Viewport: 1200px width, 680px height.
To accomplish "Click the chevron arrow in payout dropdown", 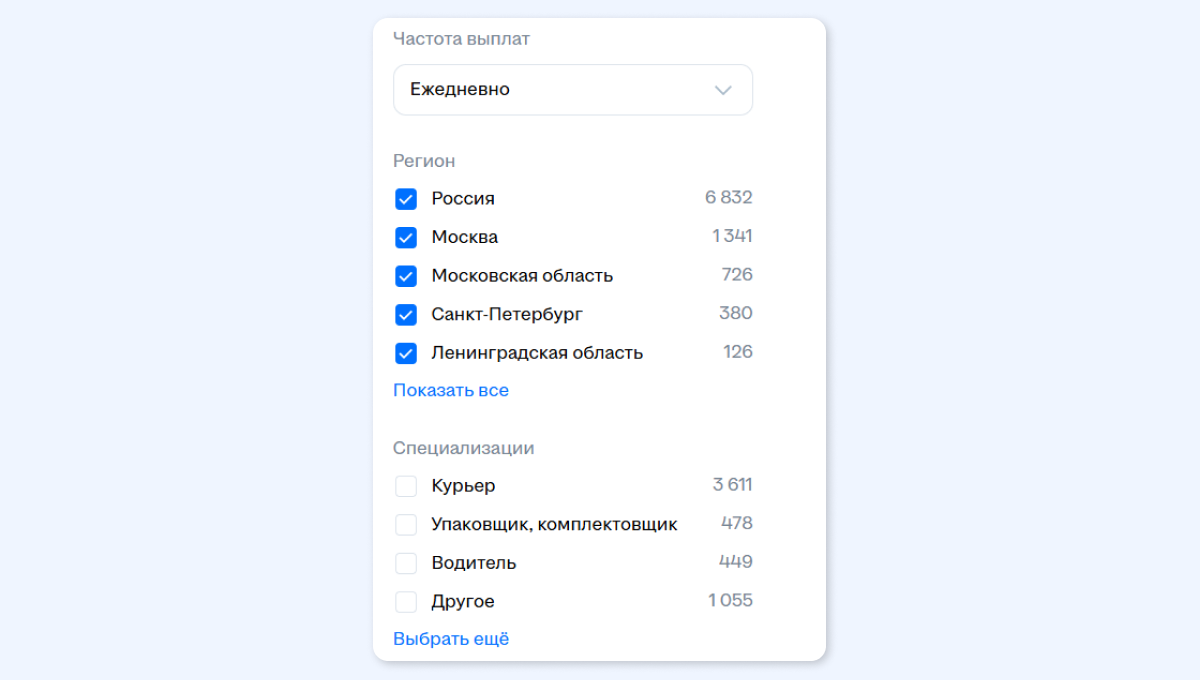I will (x=724, y=90).
